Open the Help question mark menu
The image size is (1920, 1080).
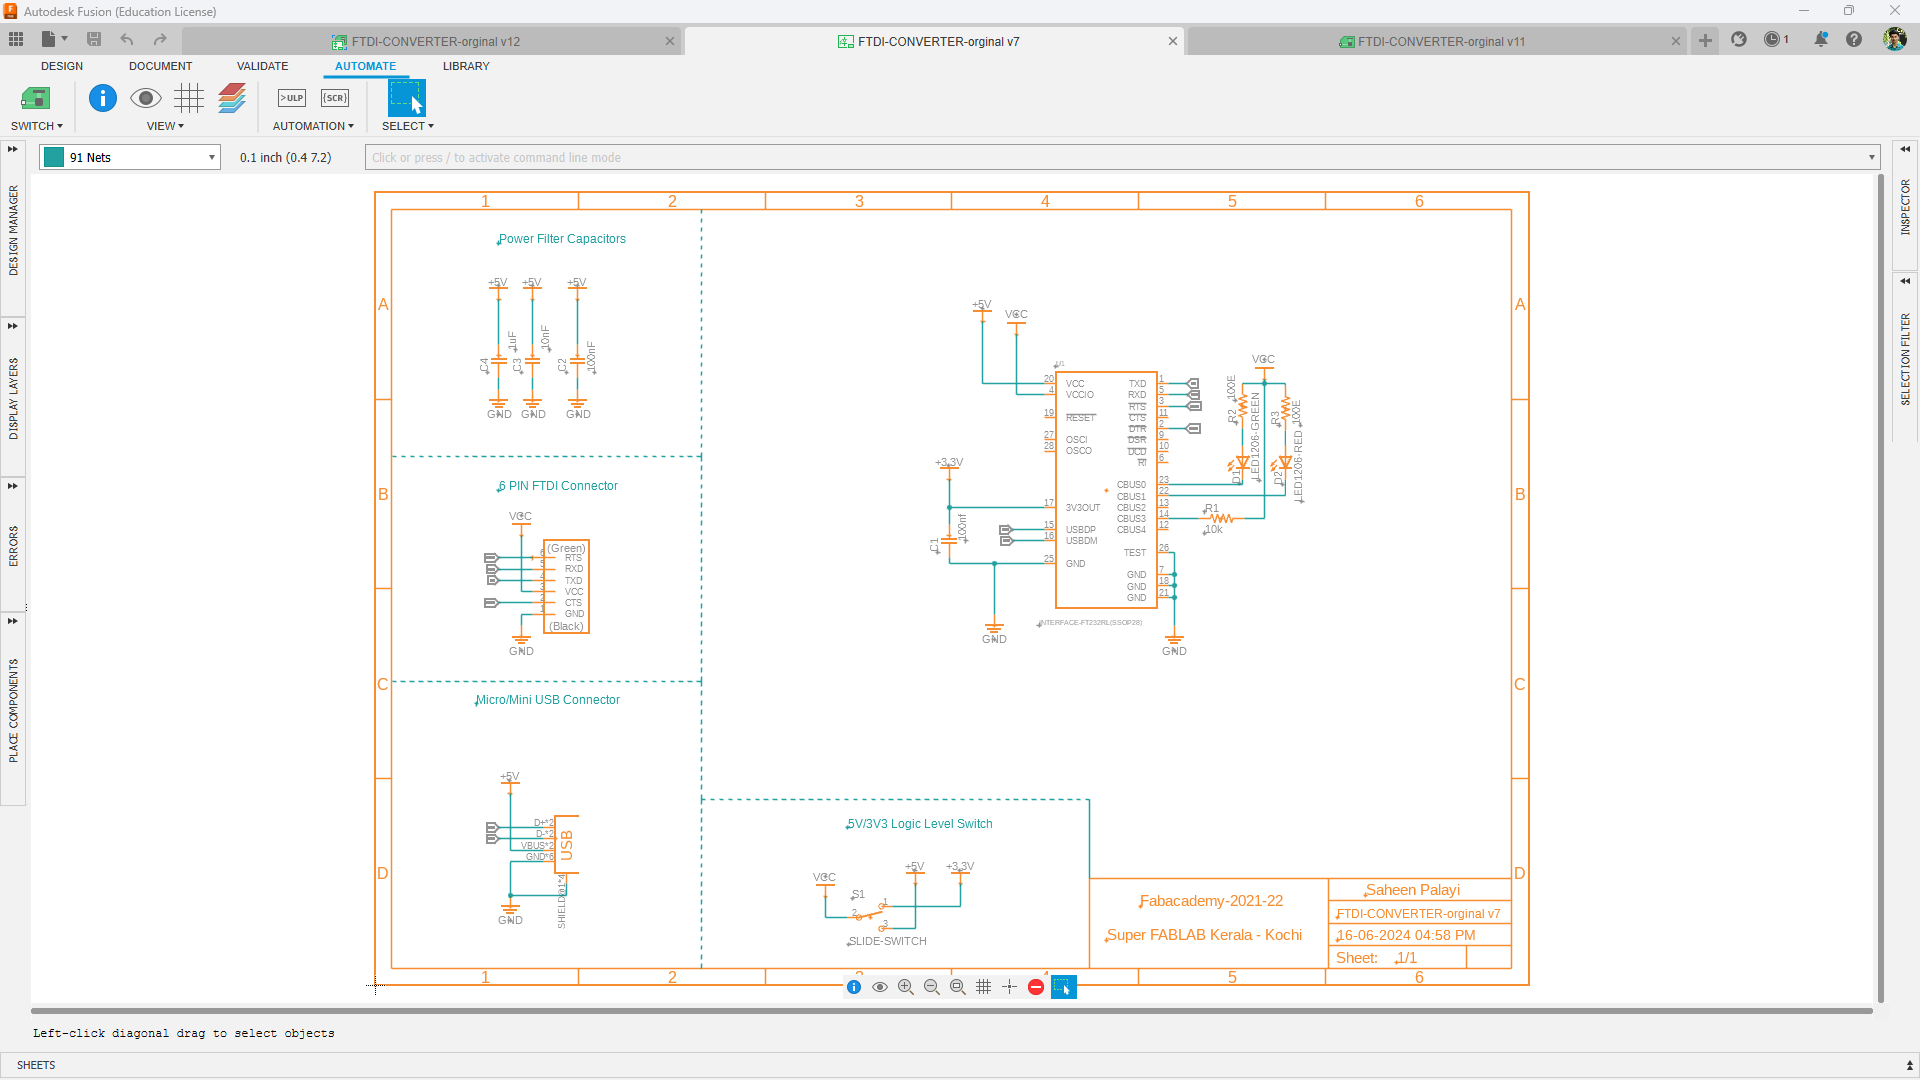tap(1854, 39)
